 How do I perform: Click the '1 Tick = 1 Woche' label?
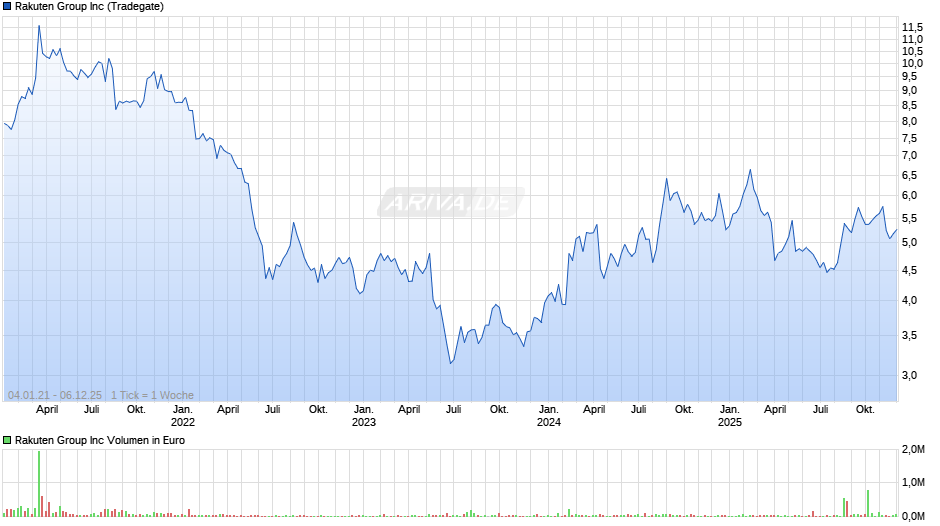pyautogui.click(x=152, y=395)
